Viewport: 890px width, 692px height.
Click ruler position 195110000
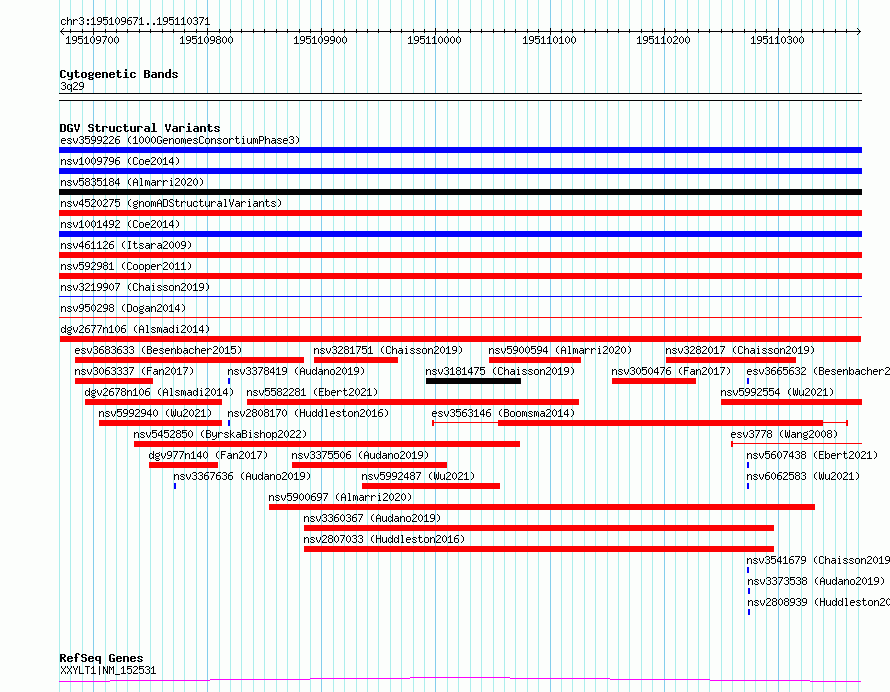point(434,40)
